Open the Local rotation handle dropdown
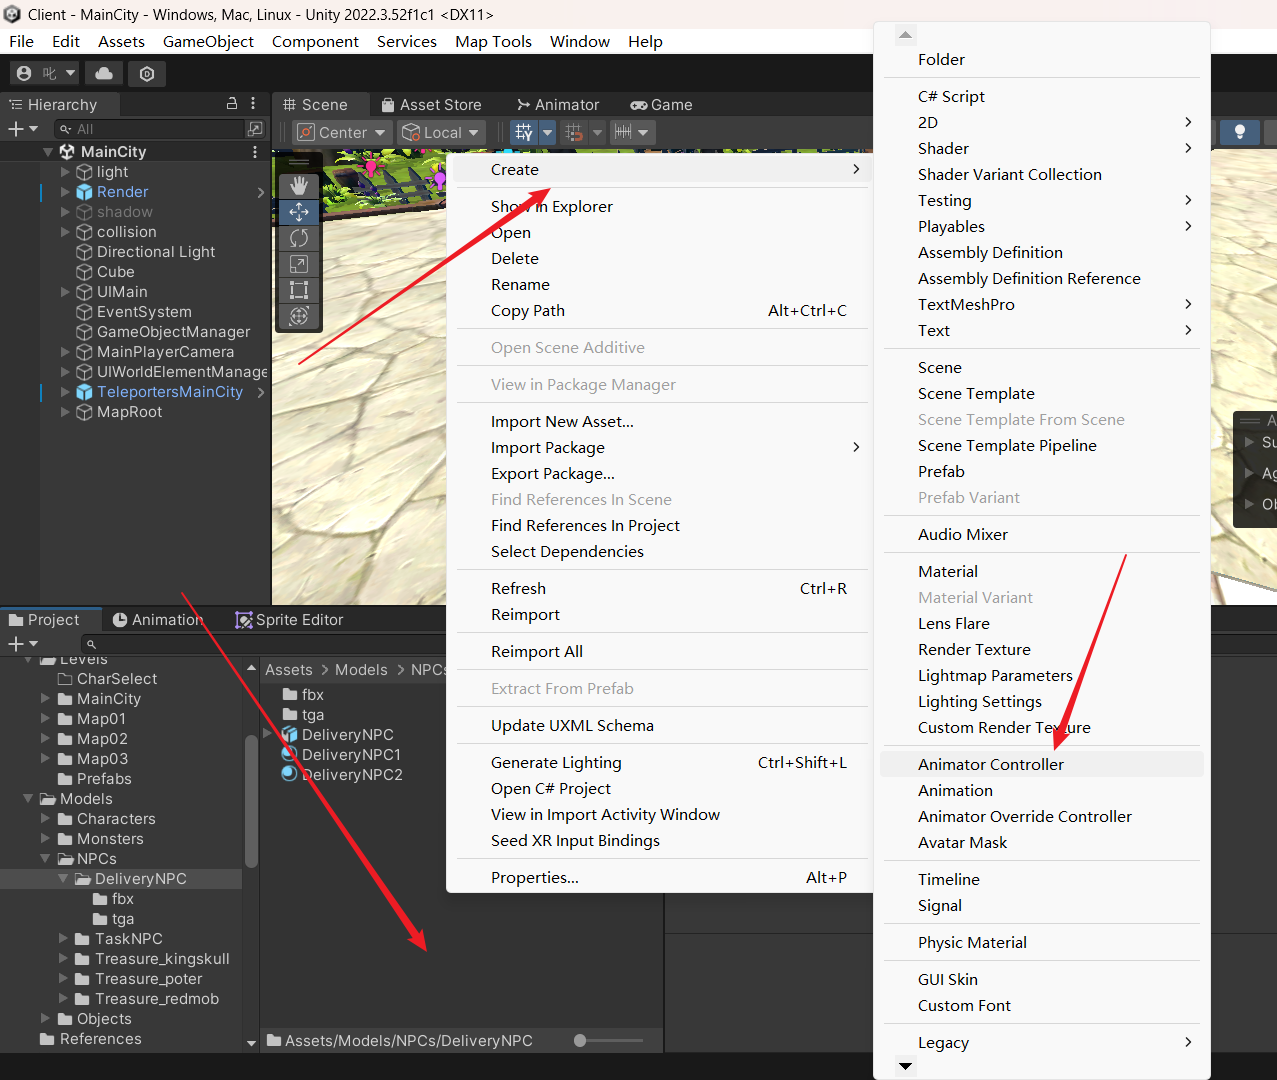Viewport: 1277px width, 1080px height. [441, 132]
